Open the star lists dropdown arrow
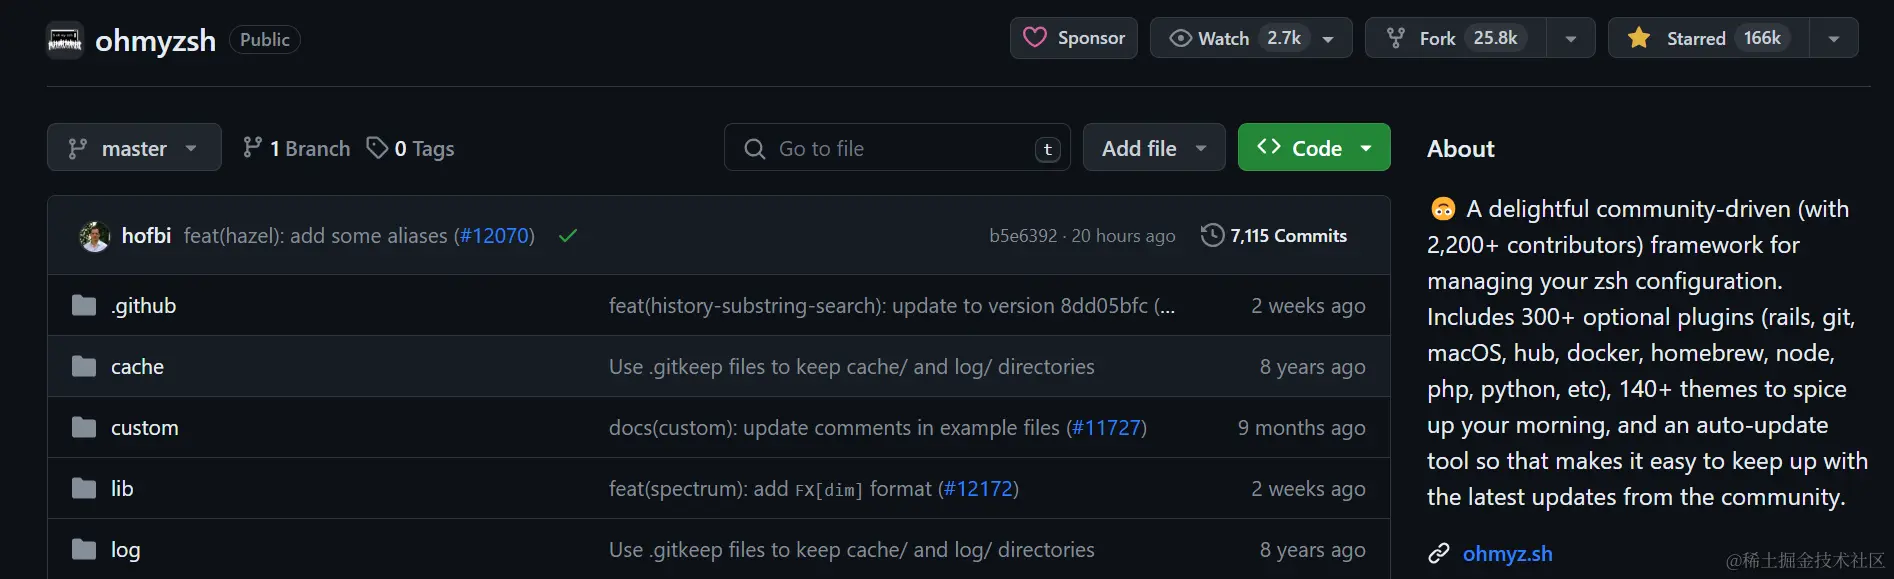The width and height of the screenshot is (1894, 579). (1834, 38)
